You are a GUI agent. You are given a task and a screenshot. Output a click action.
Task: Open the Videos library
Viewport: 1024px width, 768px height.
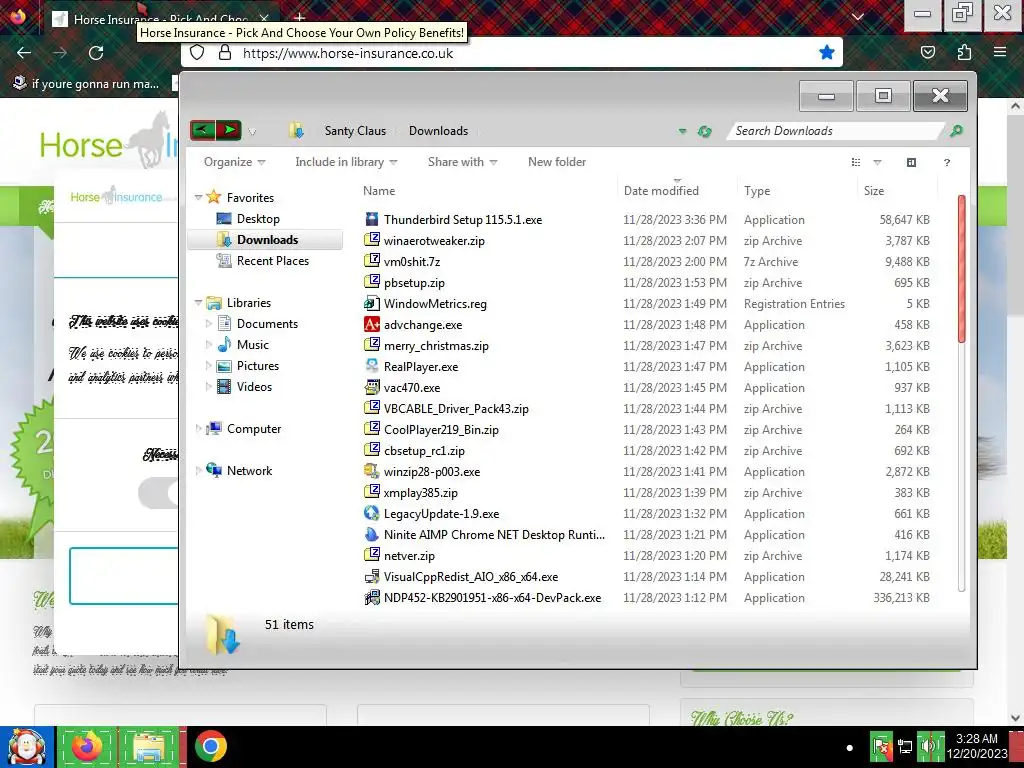pyautogui.click(x=254, y=387)
